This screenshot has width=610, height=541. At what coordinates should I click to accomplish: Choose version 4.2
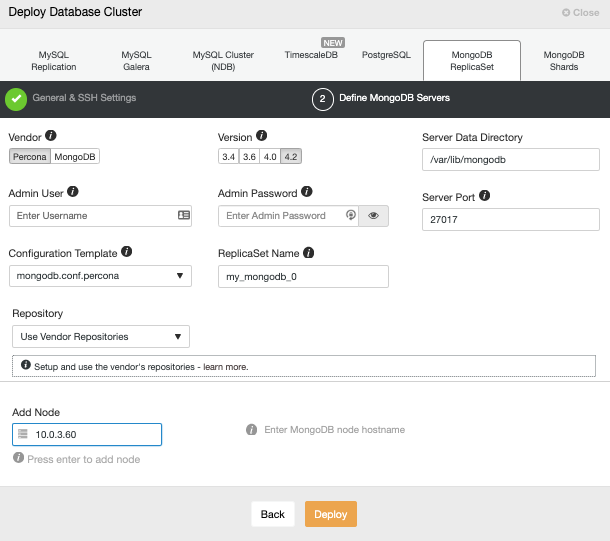(x=291, y=157)
